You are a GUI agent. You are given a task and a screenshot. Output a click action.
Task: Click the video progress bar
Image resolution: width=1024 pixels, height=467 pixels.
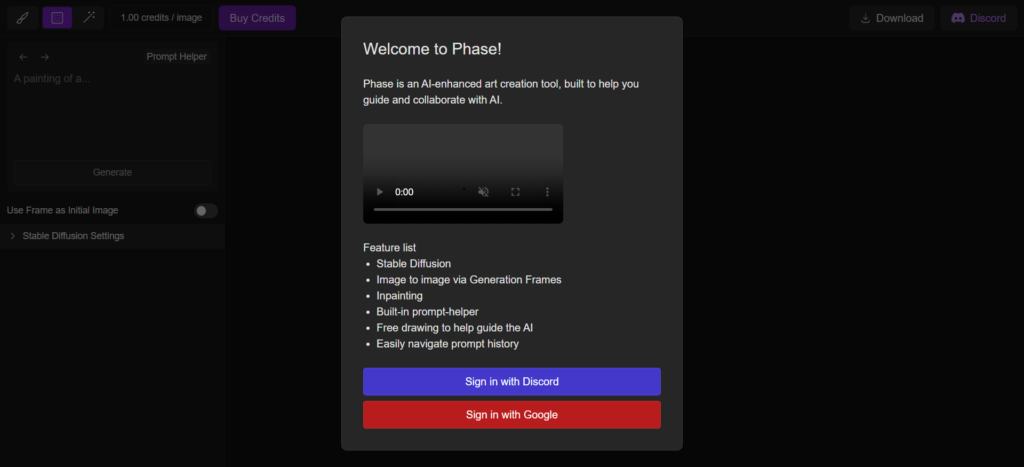click(462, 209)
